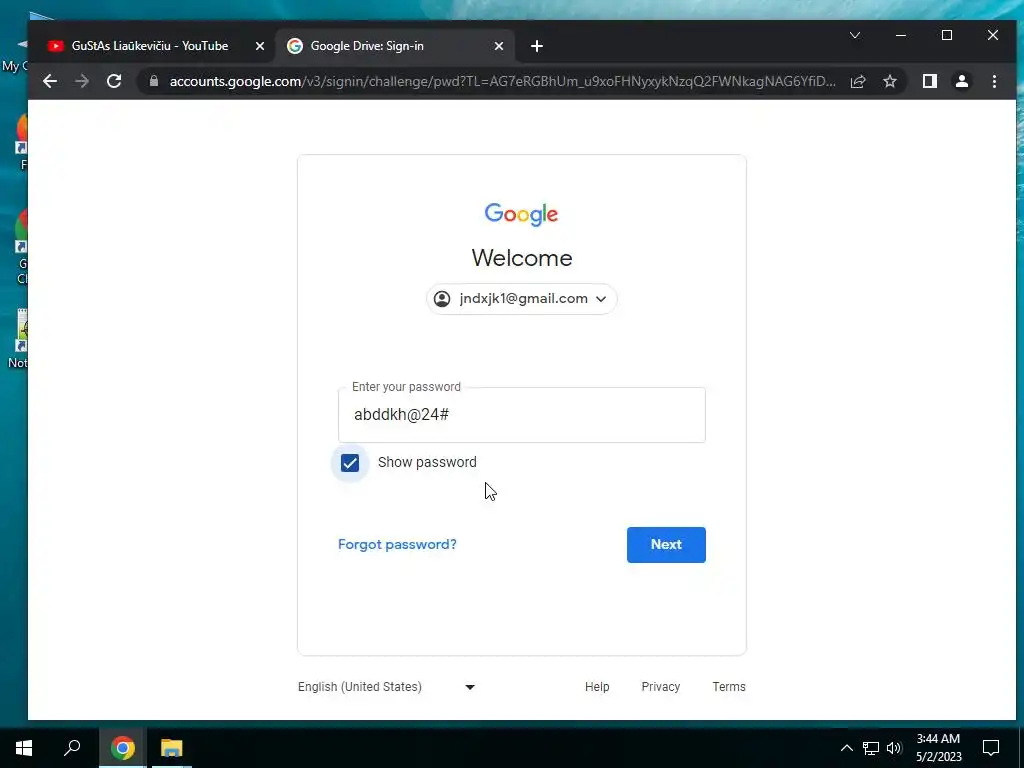The width and height of the screenshot is (1024, 768).
Task: Click the browser Back arrow
Action: [50, 81]
